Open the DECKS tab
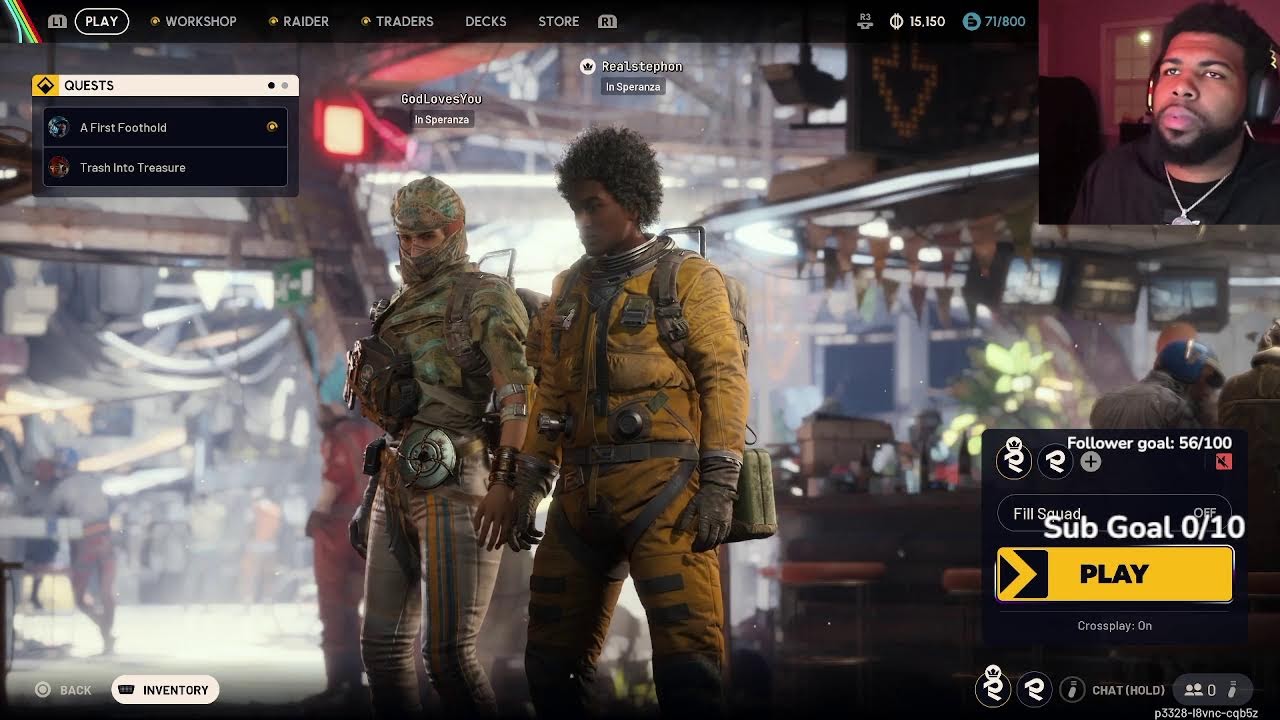This screenshot has width=1280, height=720. pos(486,21)
